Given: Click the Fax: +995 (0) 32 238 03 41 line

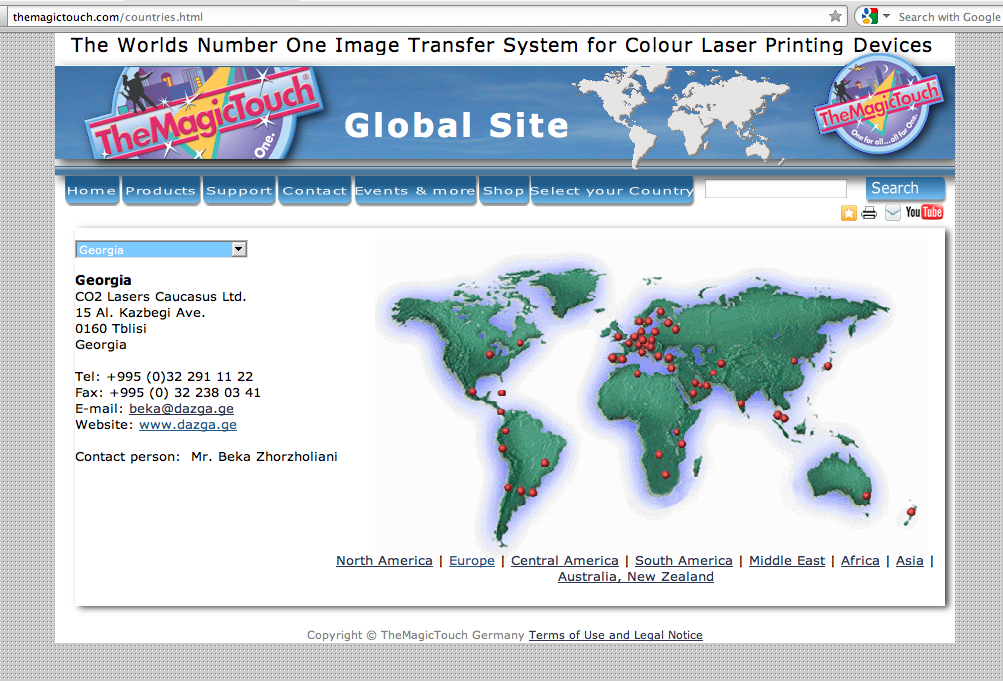Looking at the screenshot, I should (168, 393).
